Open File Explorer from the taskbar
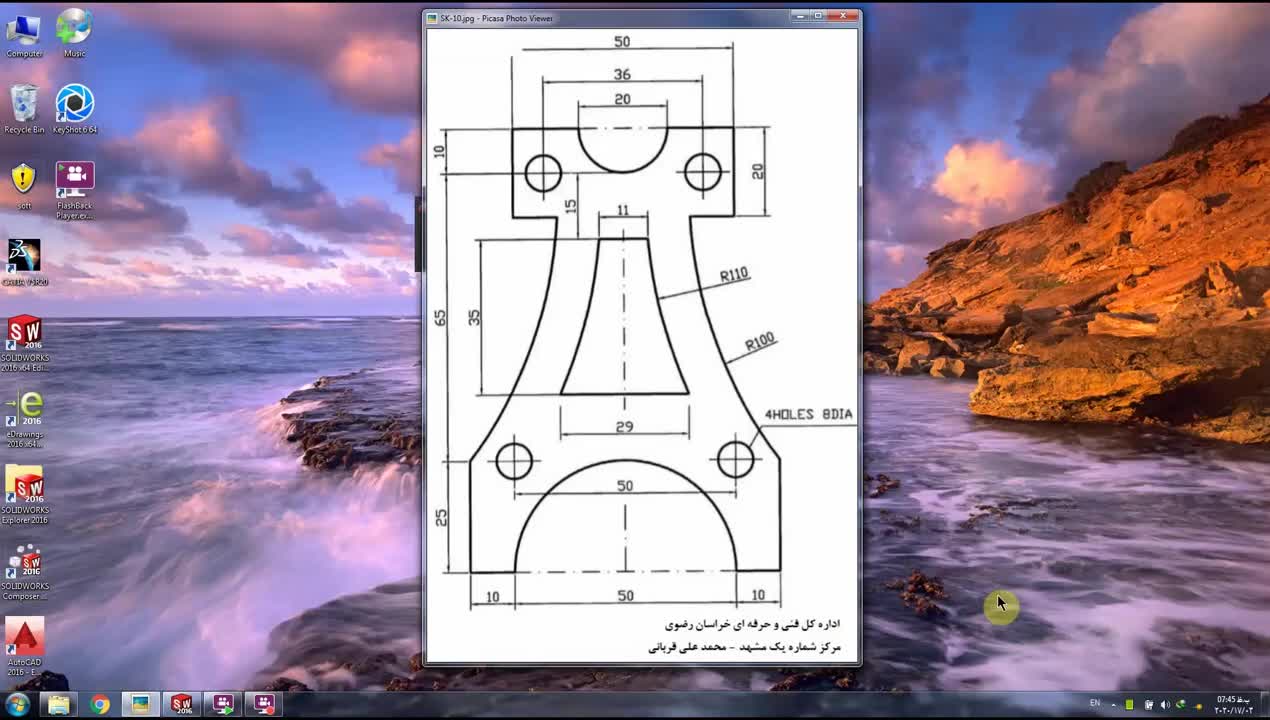 click(59, 705)
